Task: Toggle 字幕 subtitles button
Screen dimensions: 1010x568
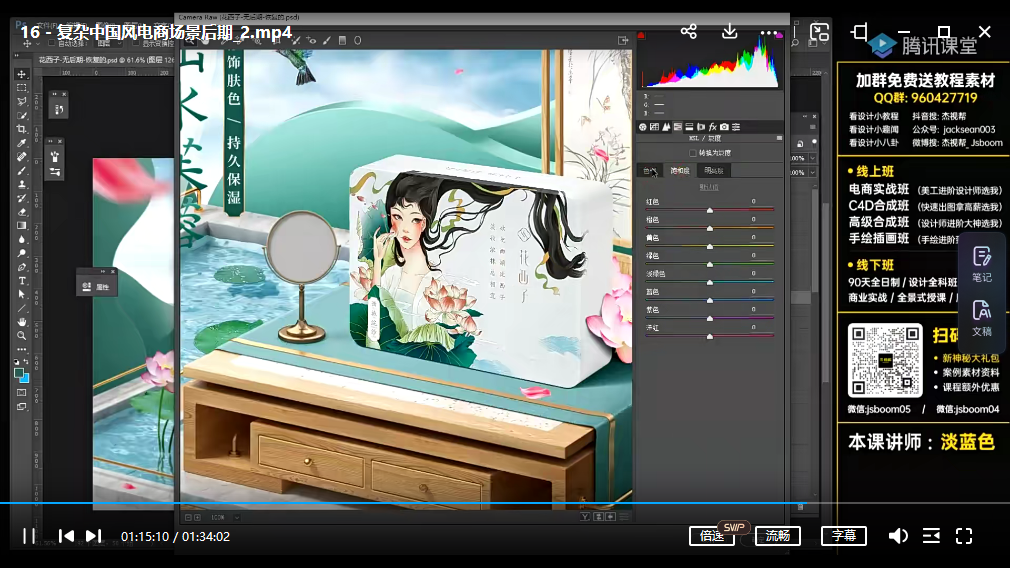Action: click(x=844, y=536)
